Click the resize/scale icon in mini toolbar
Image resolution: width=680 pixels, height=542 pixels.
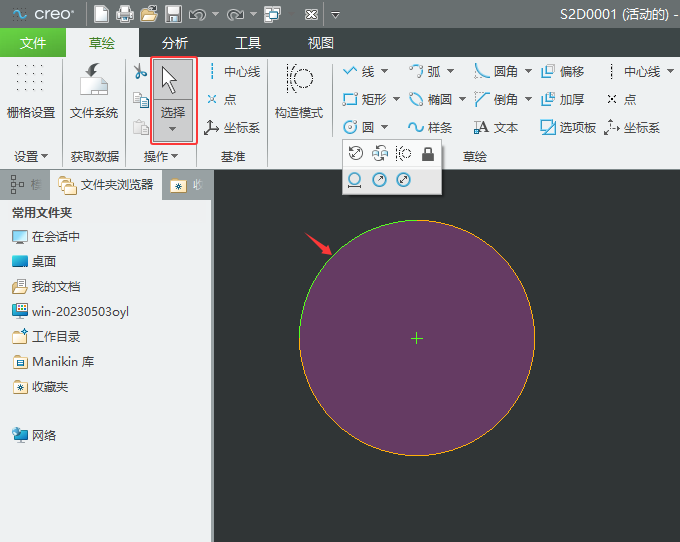(x=356, y=153)
